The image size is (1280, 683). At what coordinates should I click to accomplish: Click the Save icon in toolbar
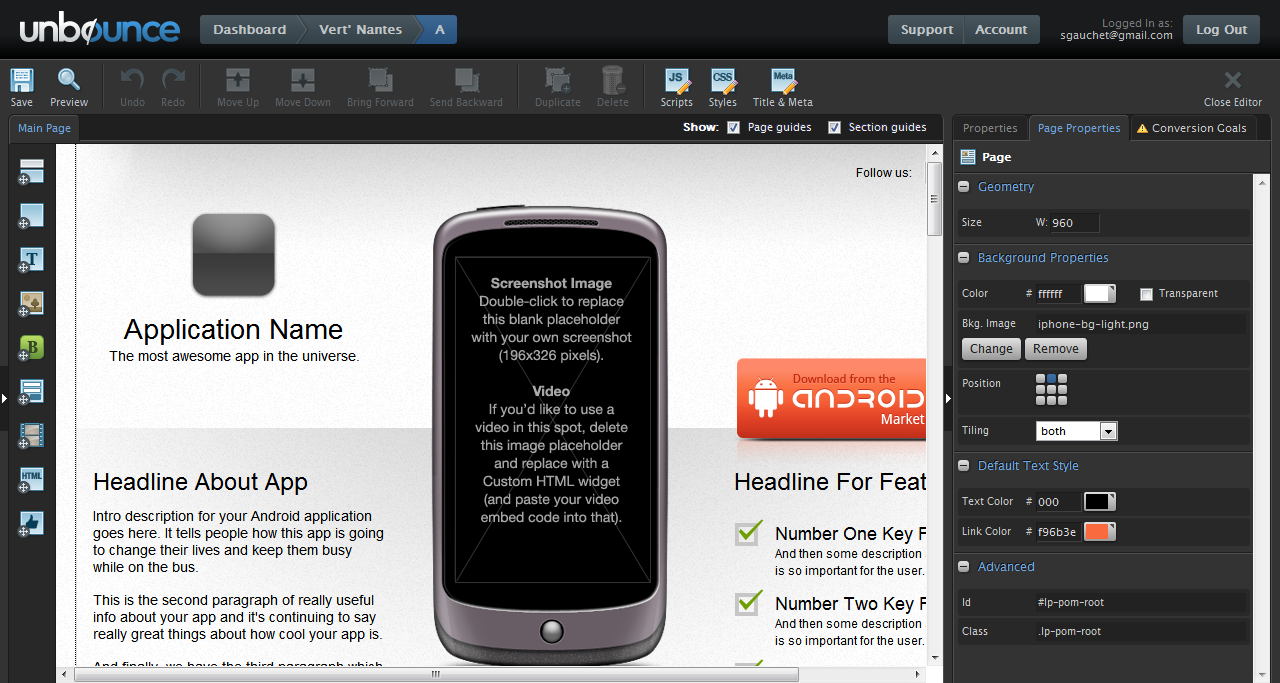tap(21, 86)
